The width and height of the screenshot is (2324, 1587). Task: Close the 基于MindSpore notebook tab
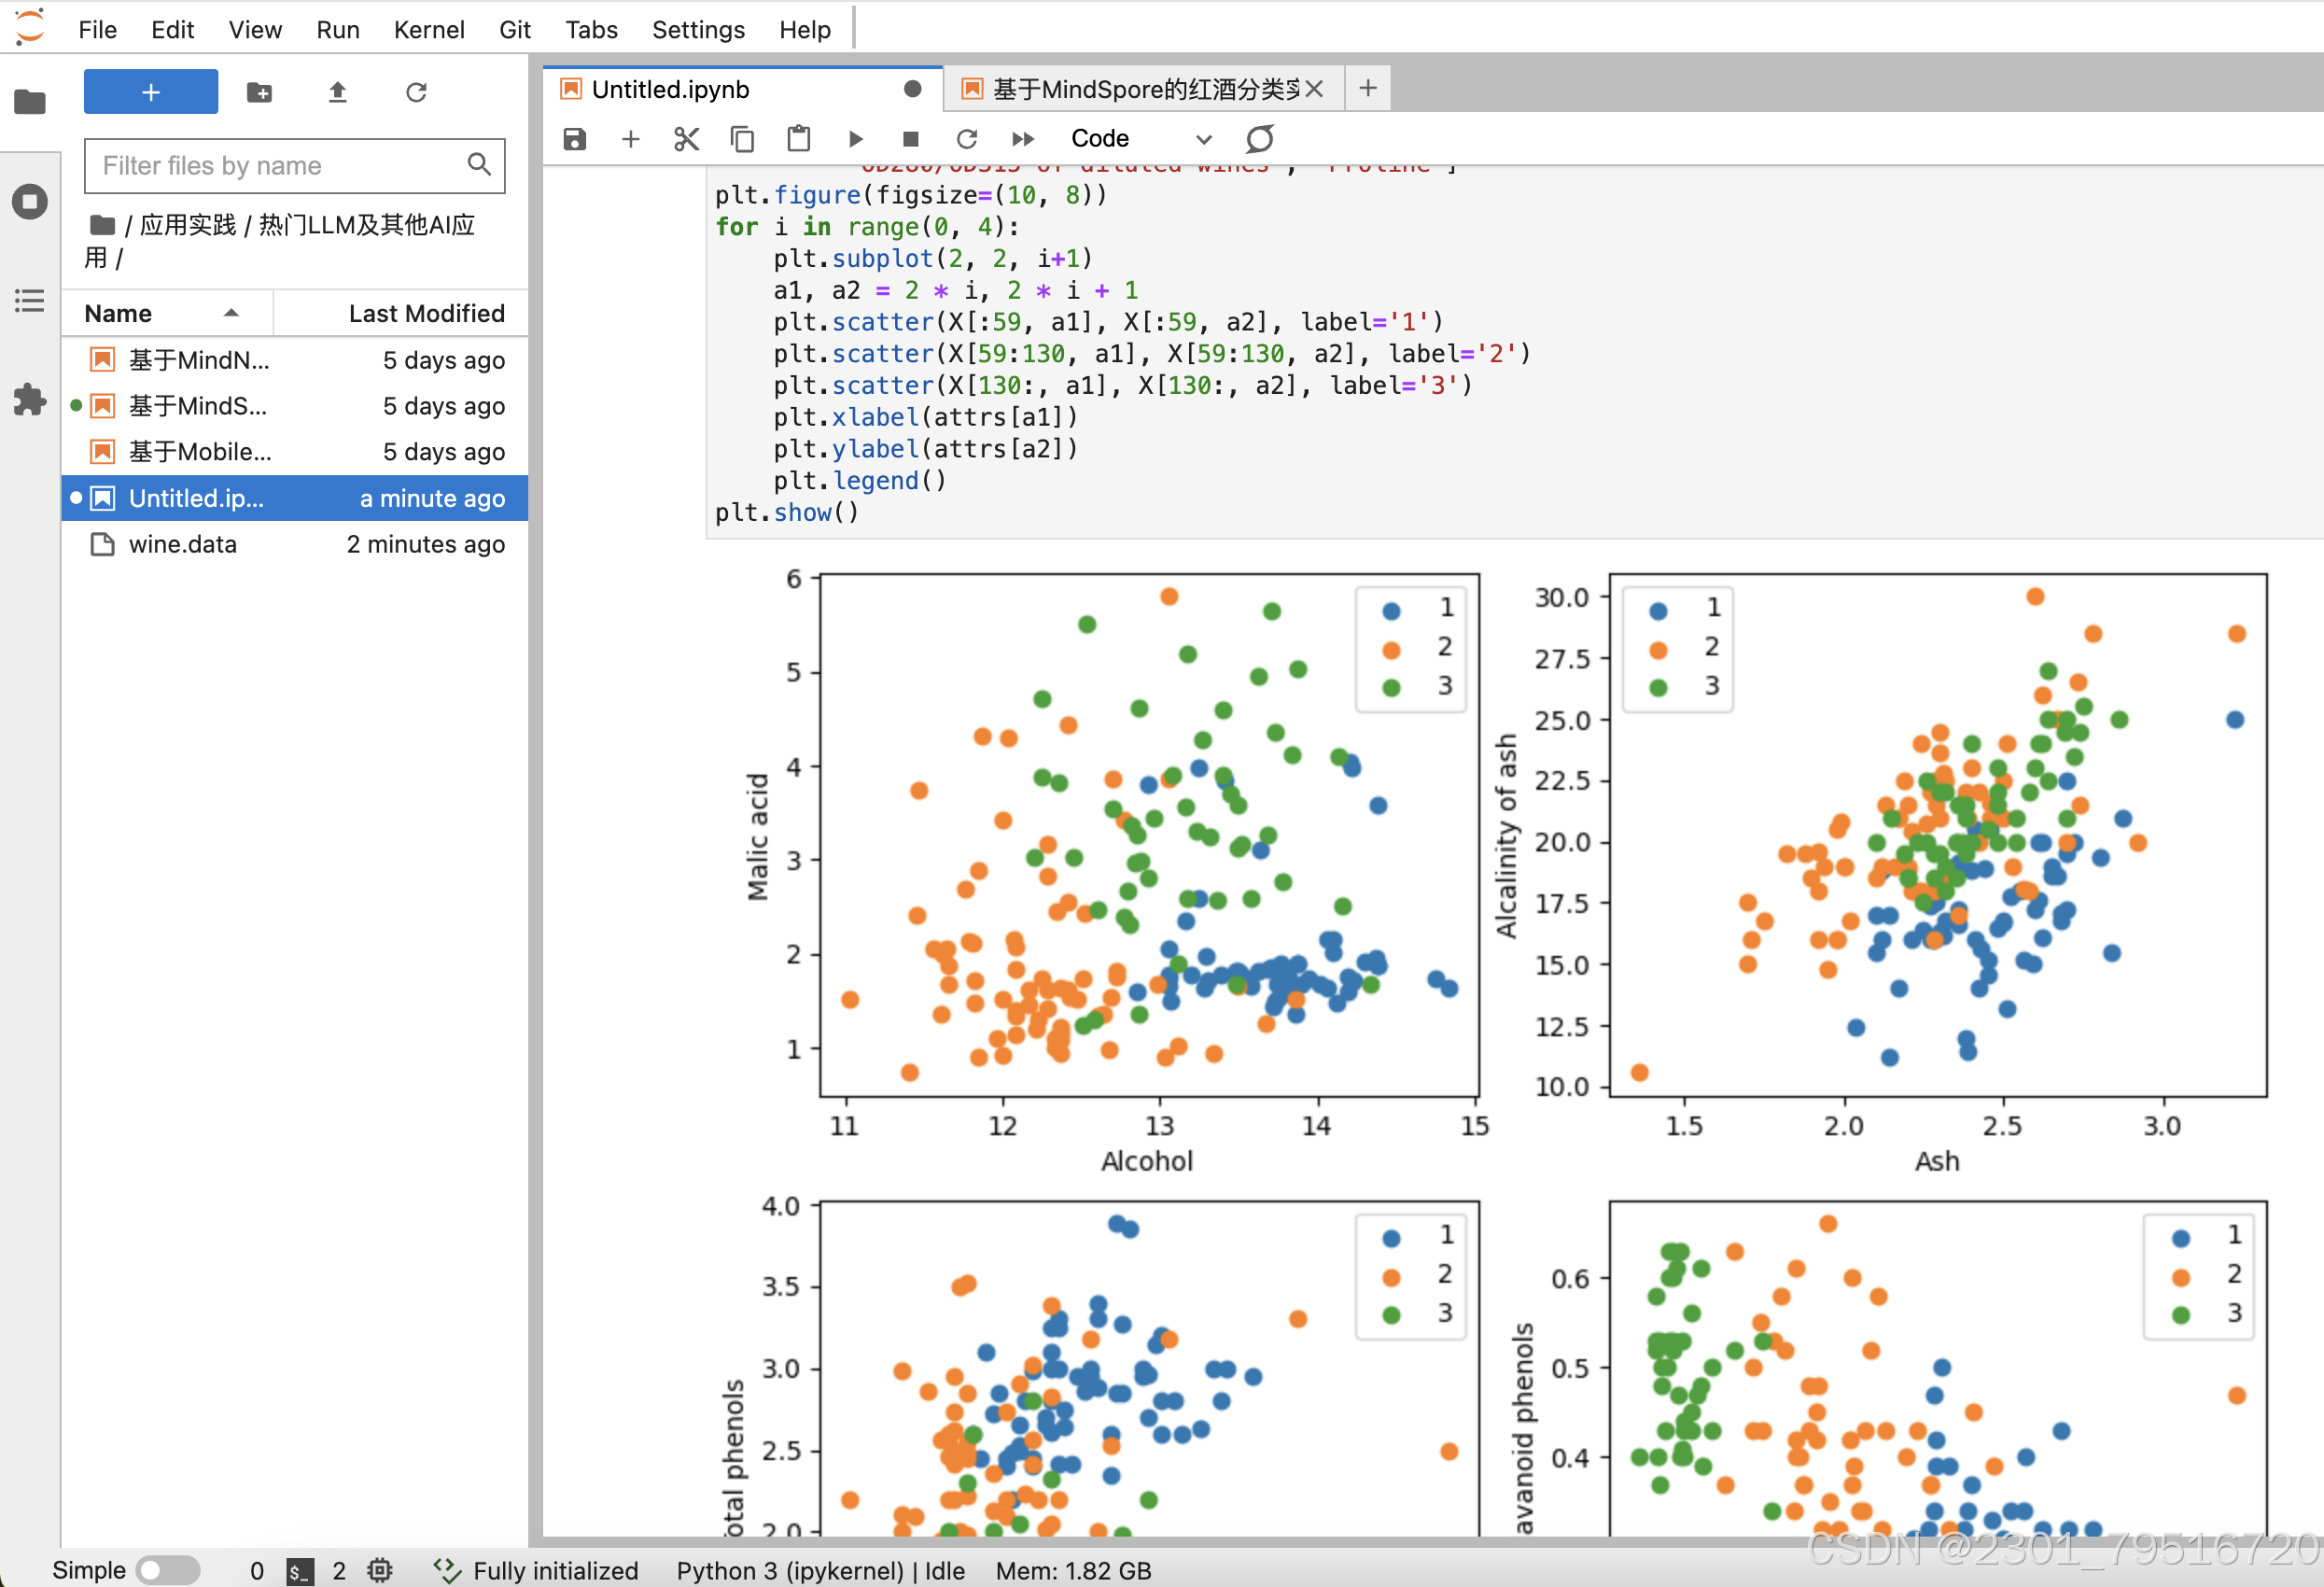(x=1314, y=90)
